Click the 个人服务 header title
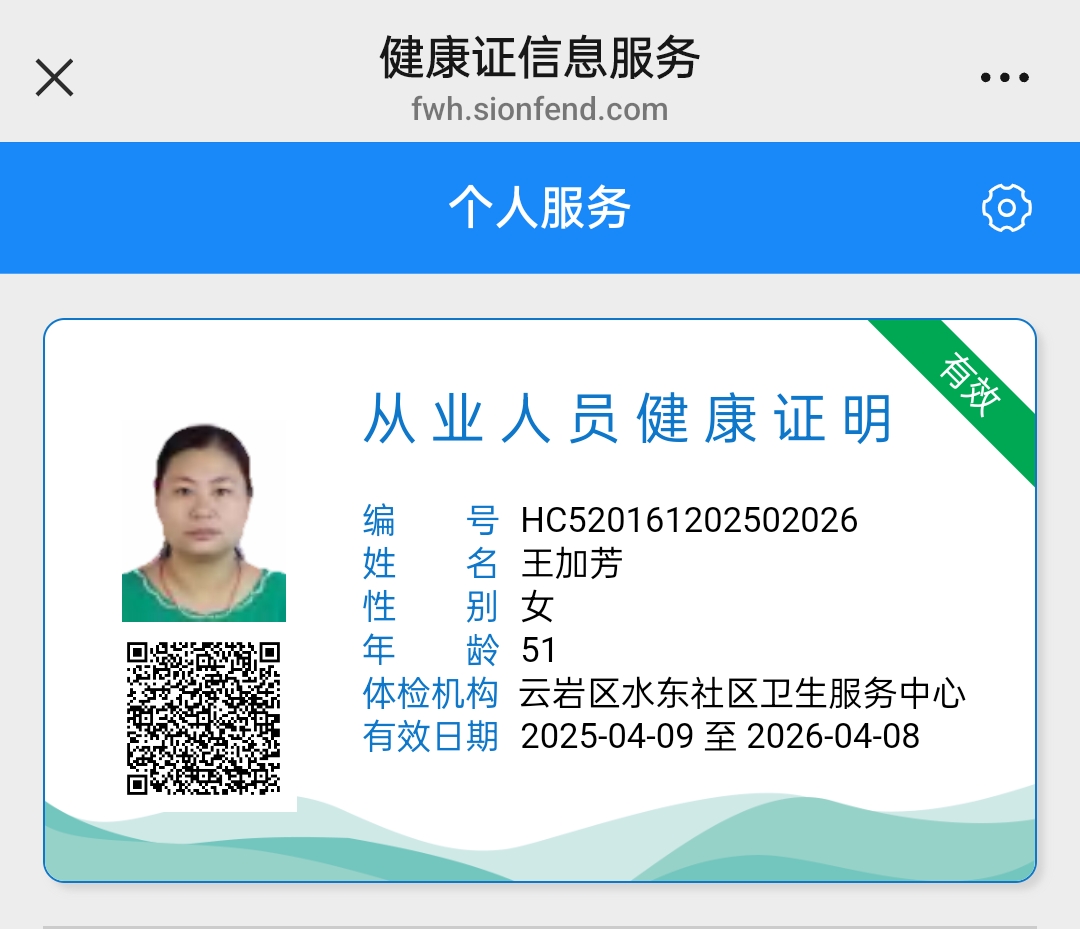1080x929 pixels. (x=539, y=208)
